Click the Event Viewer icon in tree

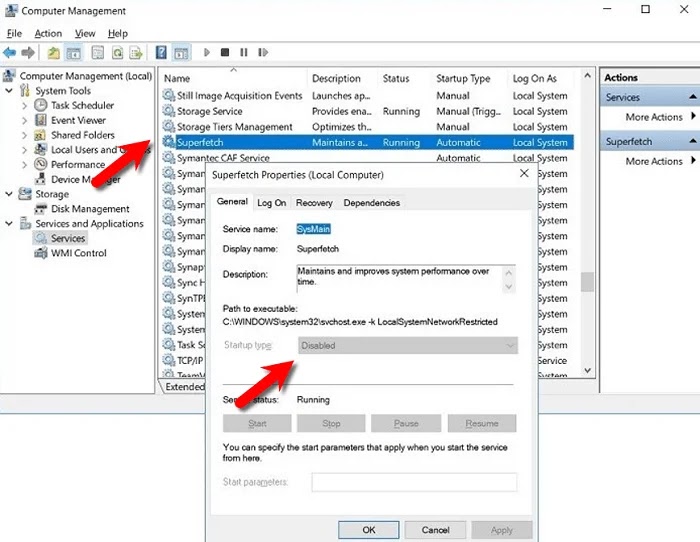(41, 120)
